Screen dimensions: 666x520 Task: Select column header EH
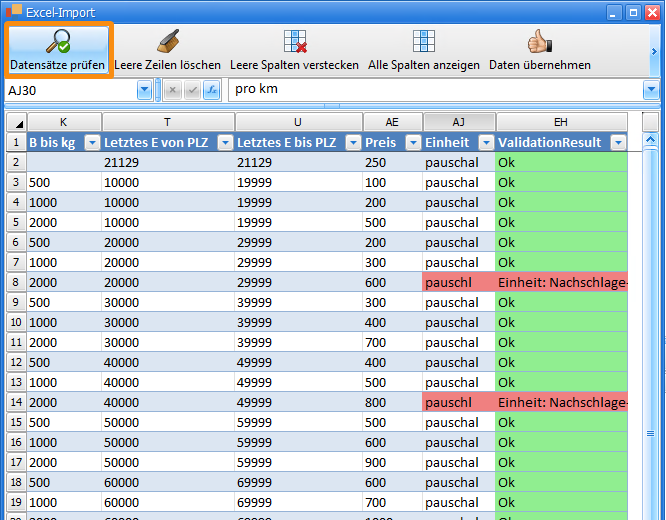(562, 122)
